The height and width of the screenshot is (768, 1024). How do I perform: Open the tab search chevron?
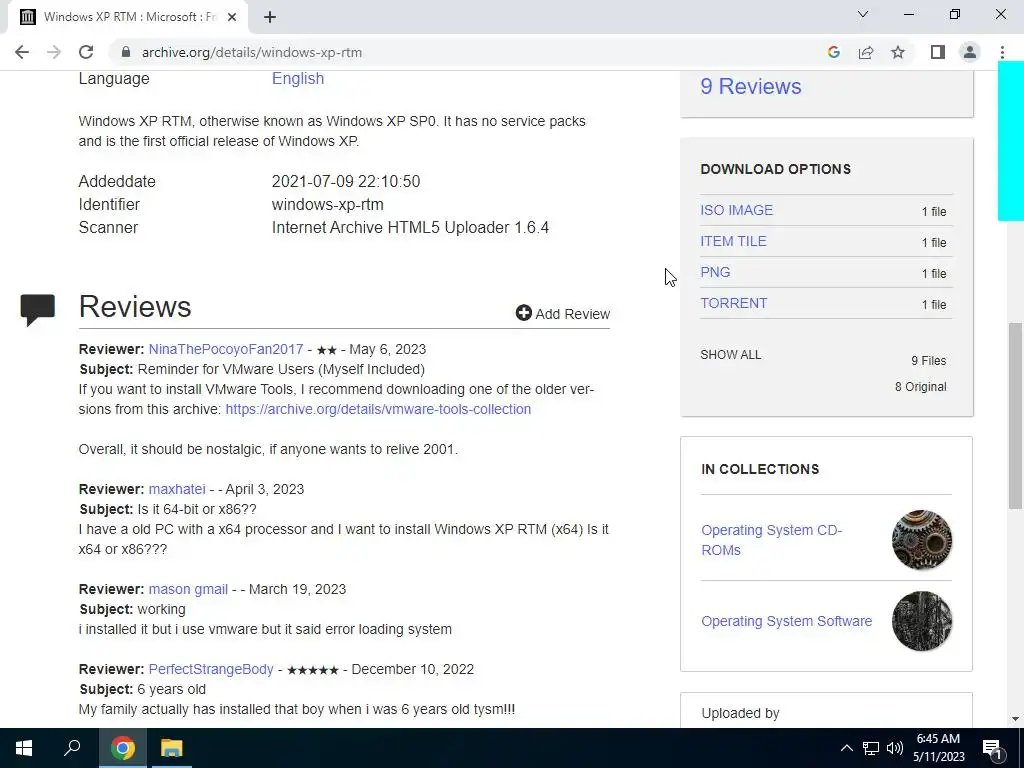click(863, 14)
